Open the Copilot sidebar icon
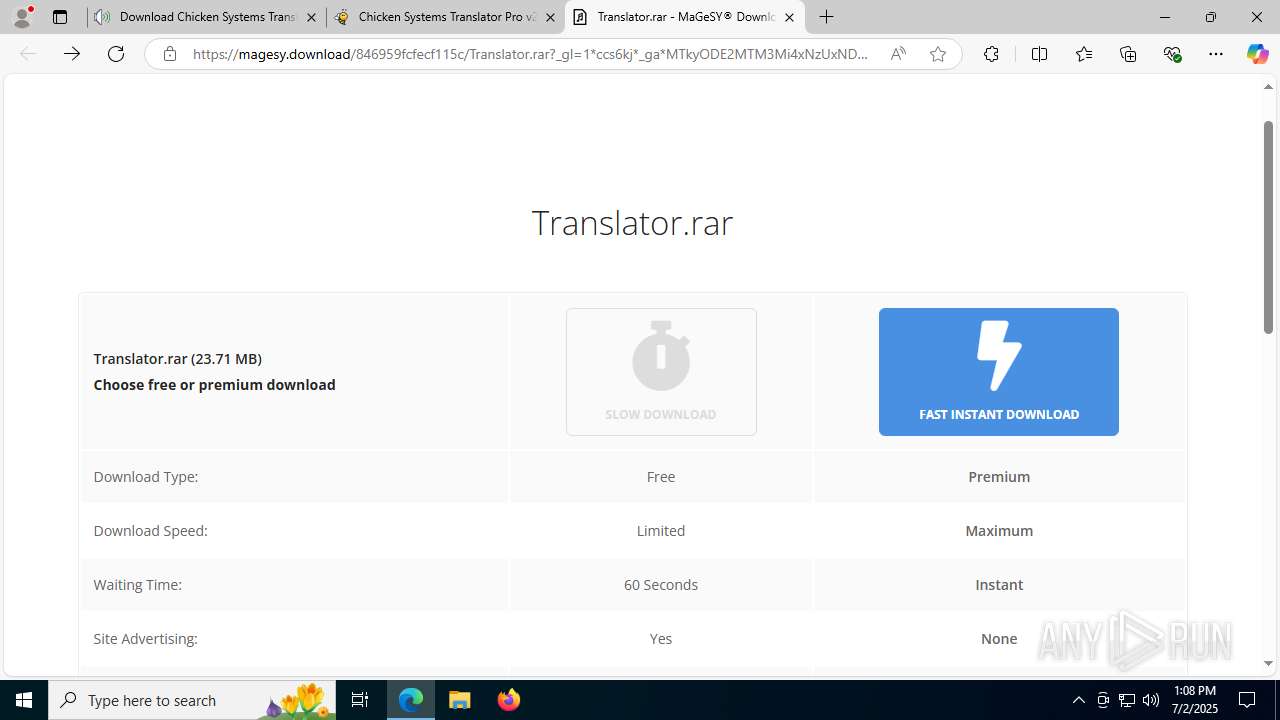 (x=1258, y=54)
